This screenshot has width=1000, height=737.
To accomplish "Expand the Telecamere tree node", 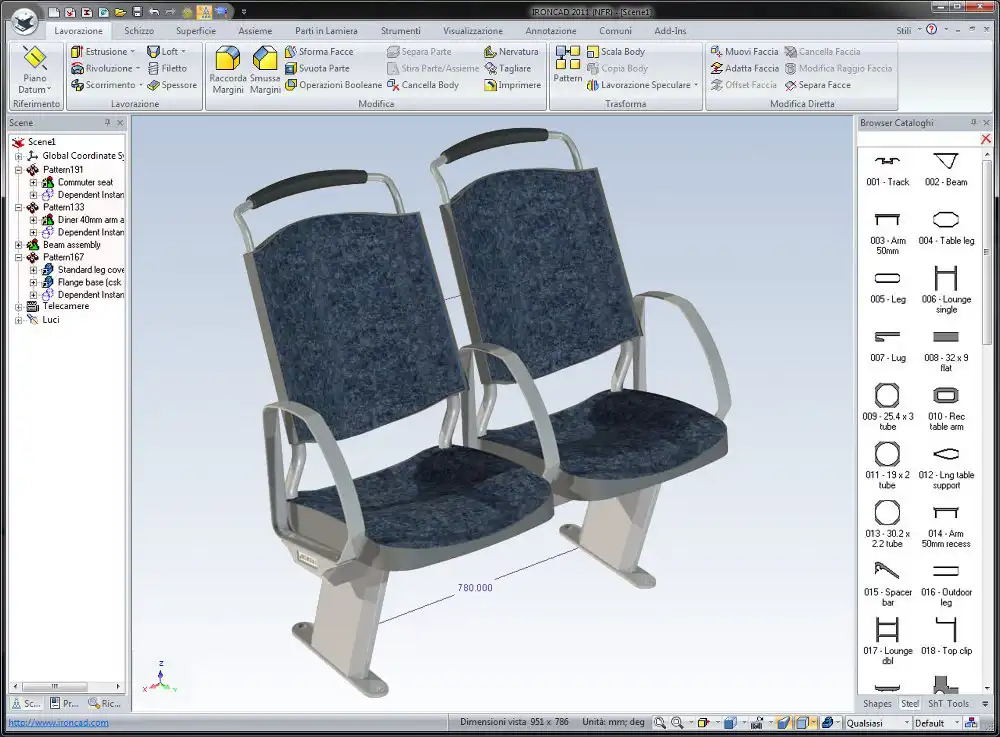I will [18, 307].
